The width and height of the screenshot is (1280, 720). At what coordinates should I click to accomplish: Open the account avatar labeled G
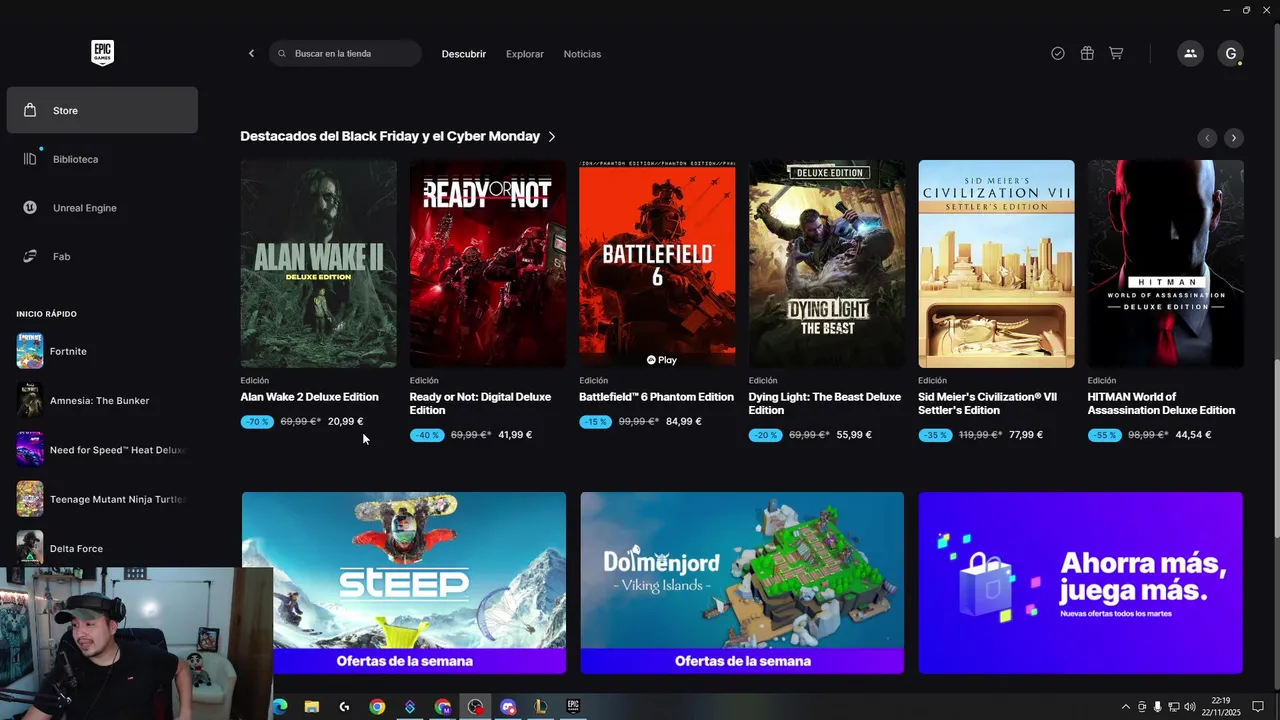[x=1231, y=54]
